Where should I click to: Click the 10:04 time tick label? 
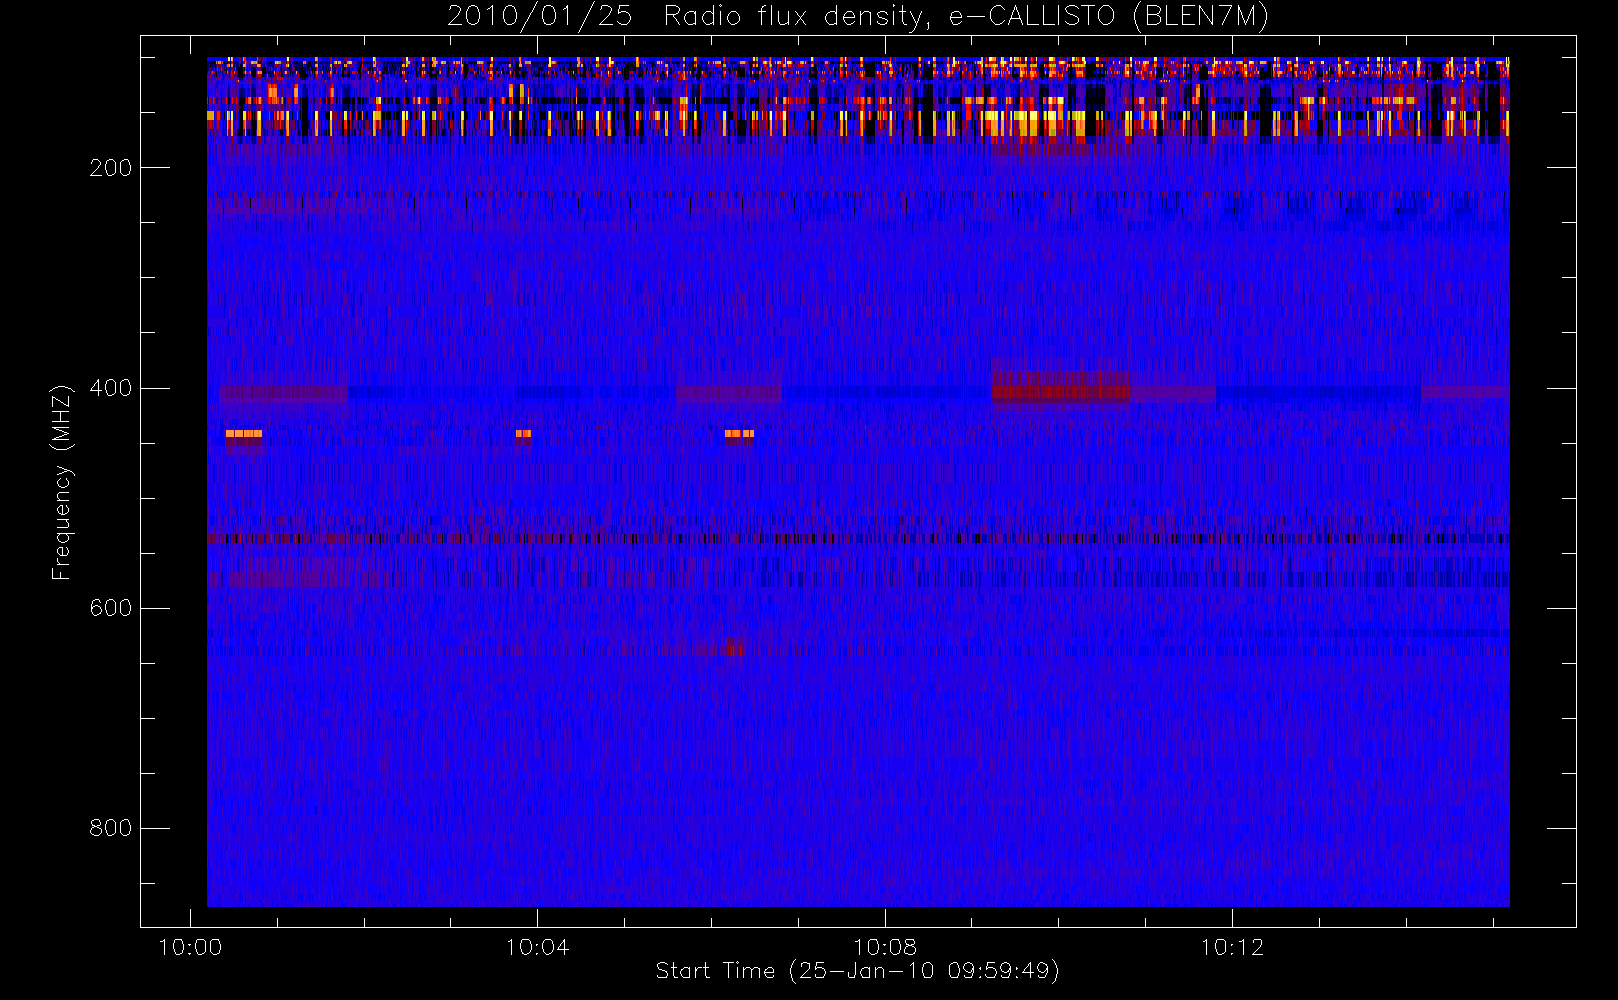click(537, 947)
